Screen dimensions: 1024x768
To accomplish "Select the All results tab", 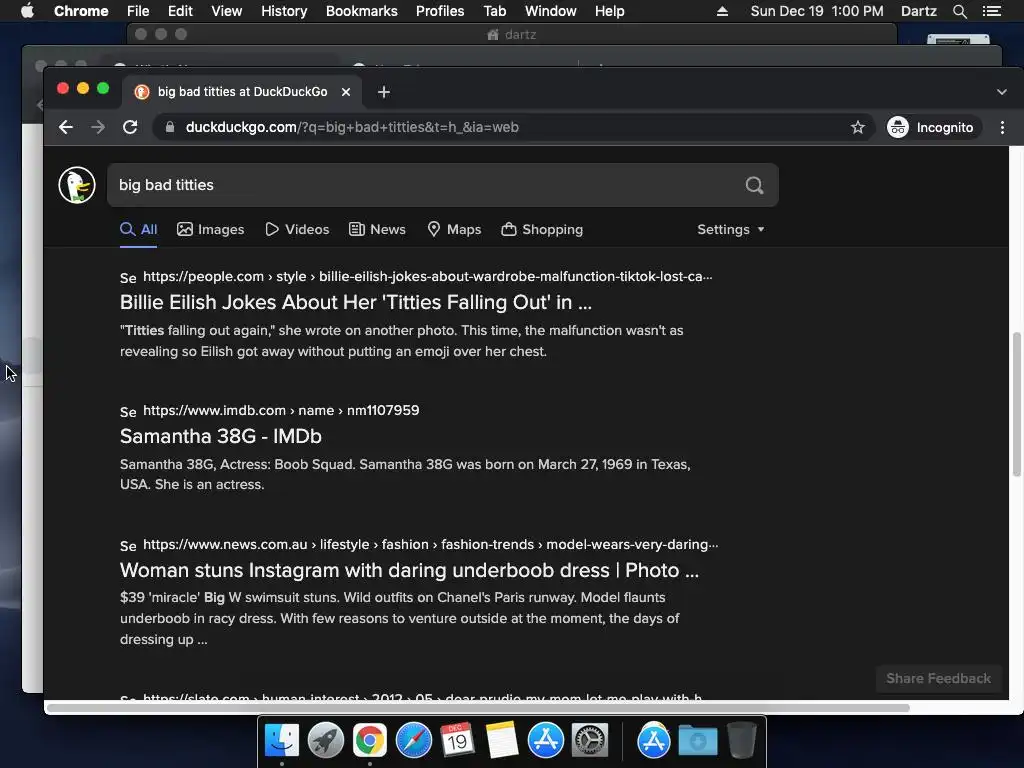I will (138, 229).
